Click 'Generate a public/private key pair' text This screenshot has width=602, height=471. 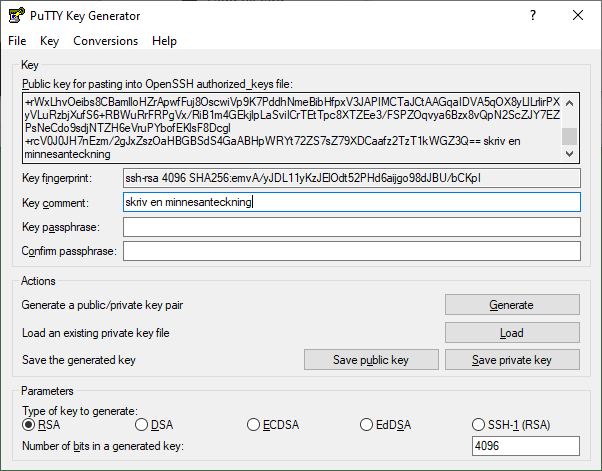click(x=102, y=305)
